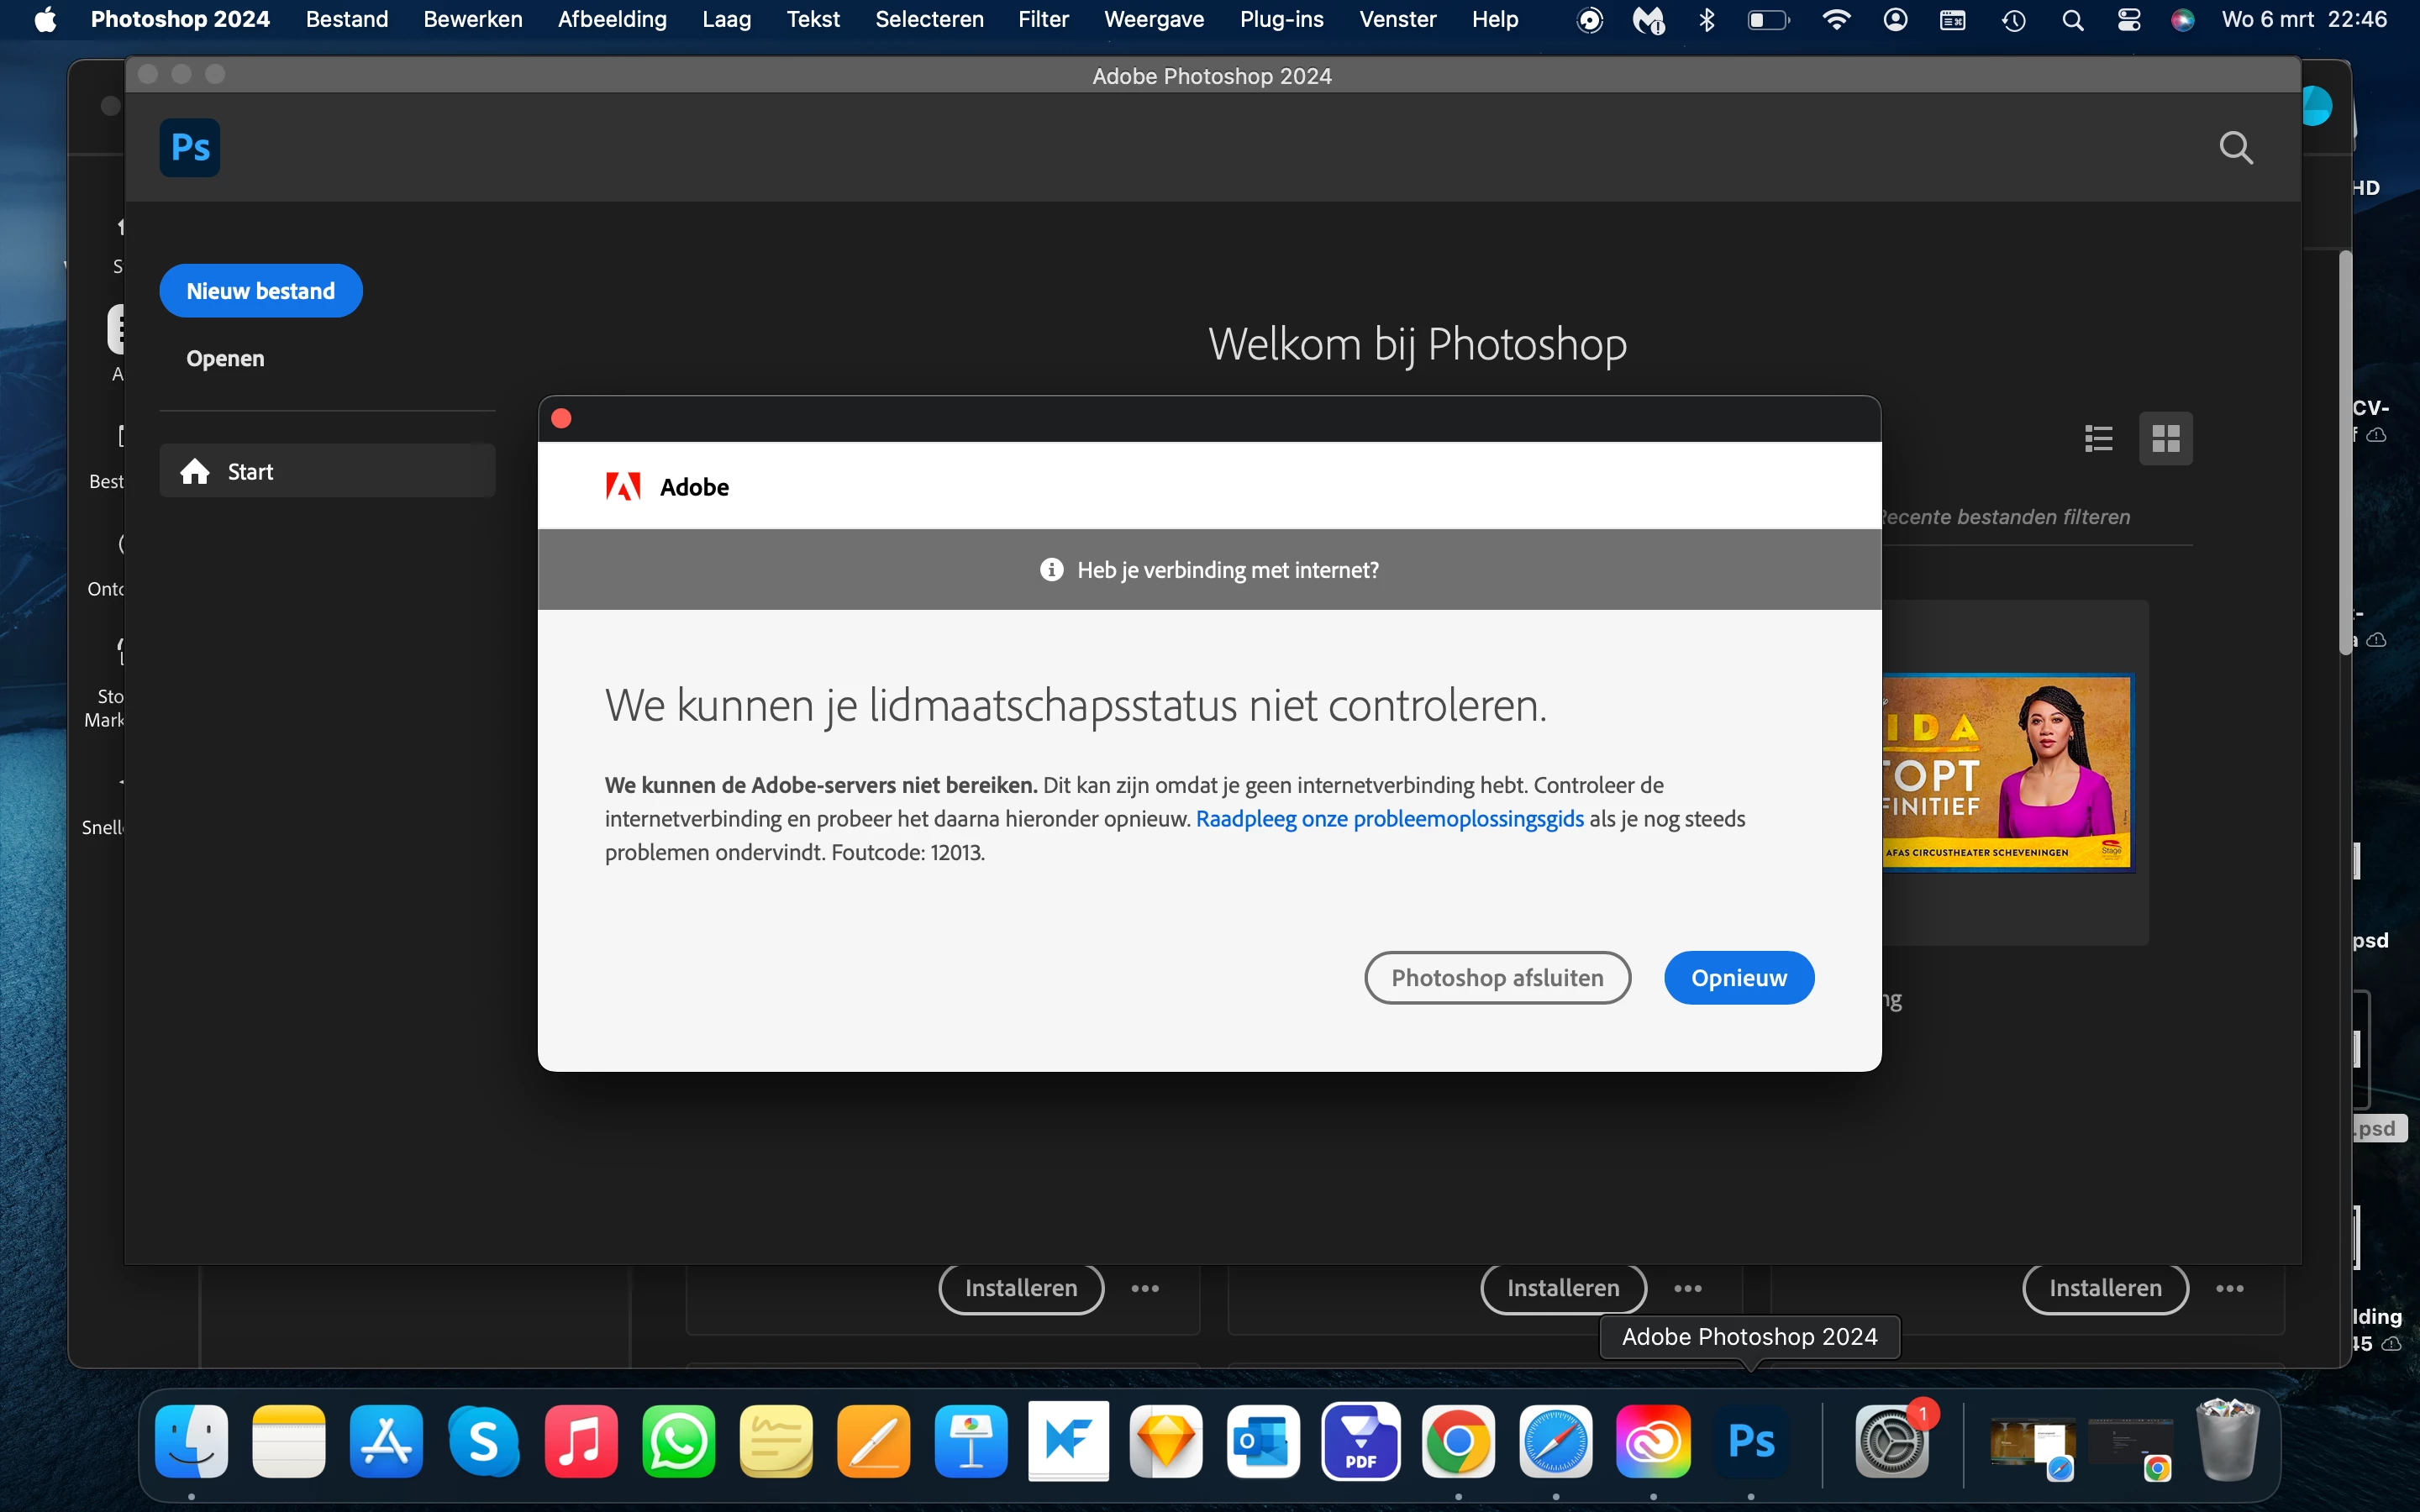Click the Sketch diamond icon in Dock
This screenshot has width=2420, height=1512.
1166,1441
